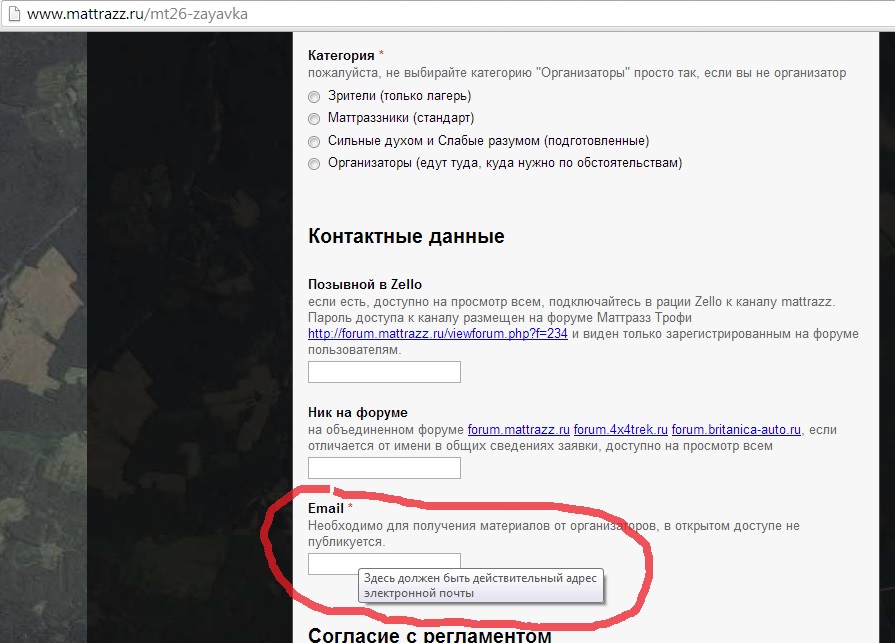Select the "Организаторы" radio button
Image resolution: width=895 pixels, height=643 pixels.
(x=314, y=164)
